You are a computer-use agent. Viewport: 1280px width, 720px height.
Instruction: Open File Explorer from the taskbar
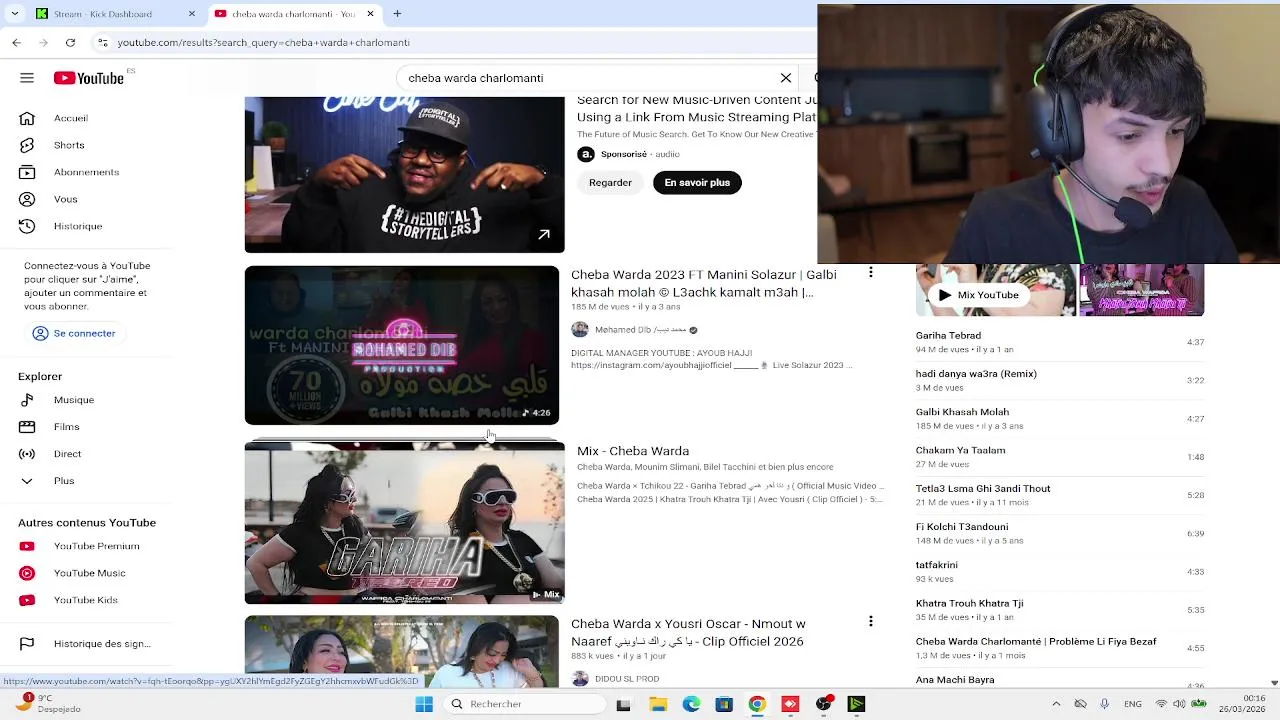point(658,704)
